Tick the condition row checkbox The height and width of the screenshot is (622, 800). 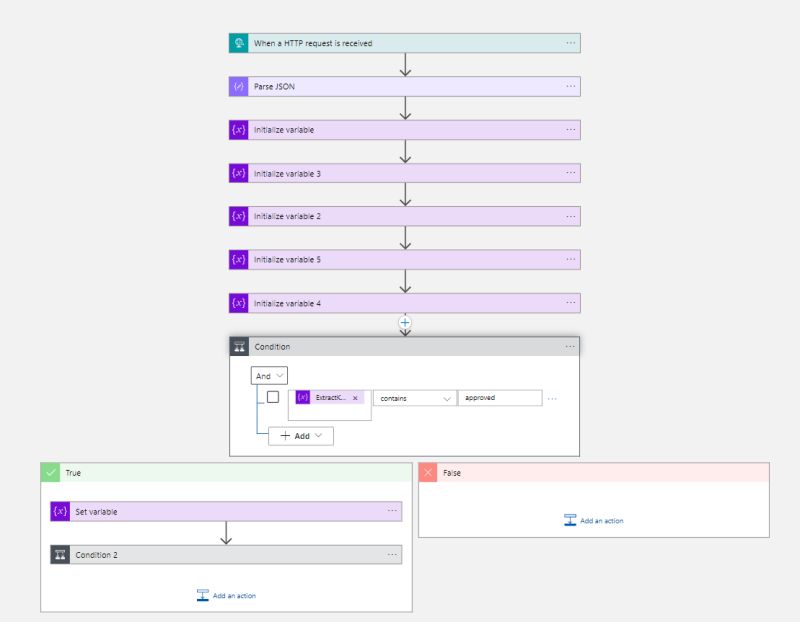273,397
